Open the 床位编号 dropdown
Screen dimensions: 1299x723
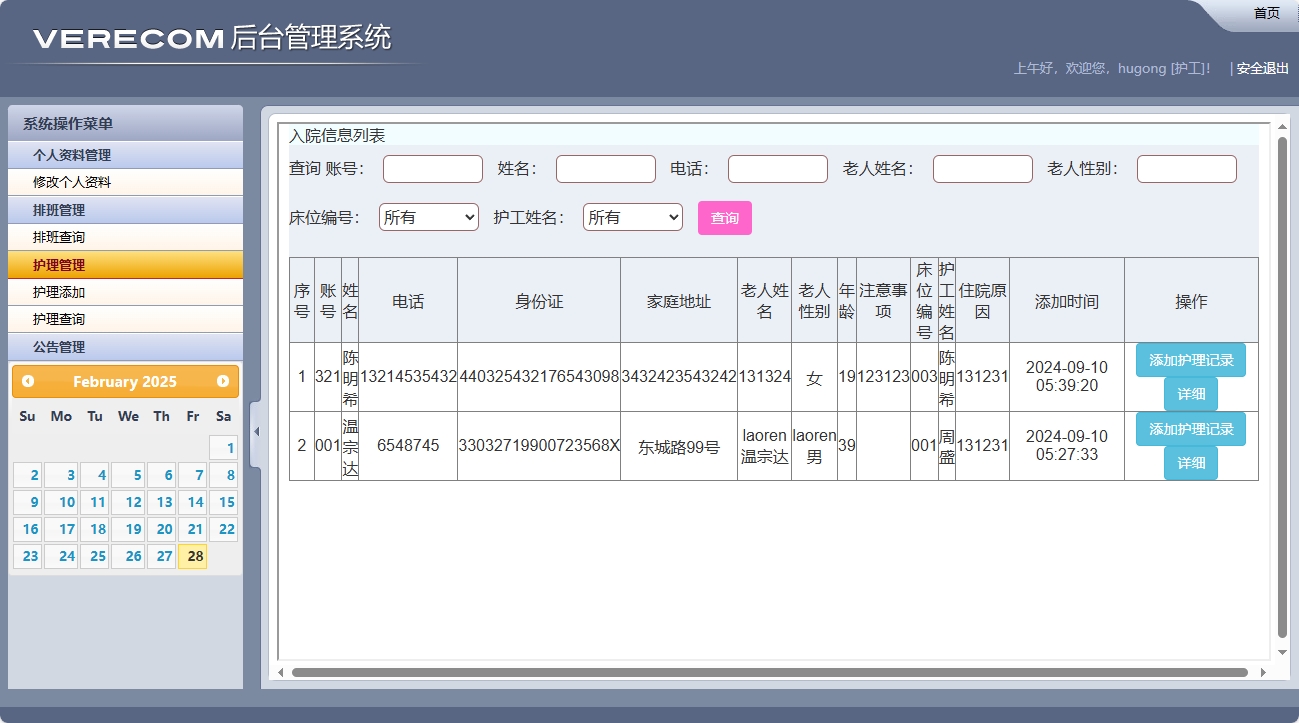428,216
